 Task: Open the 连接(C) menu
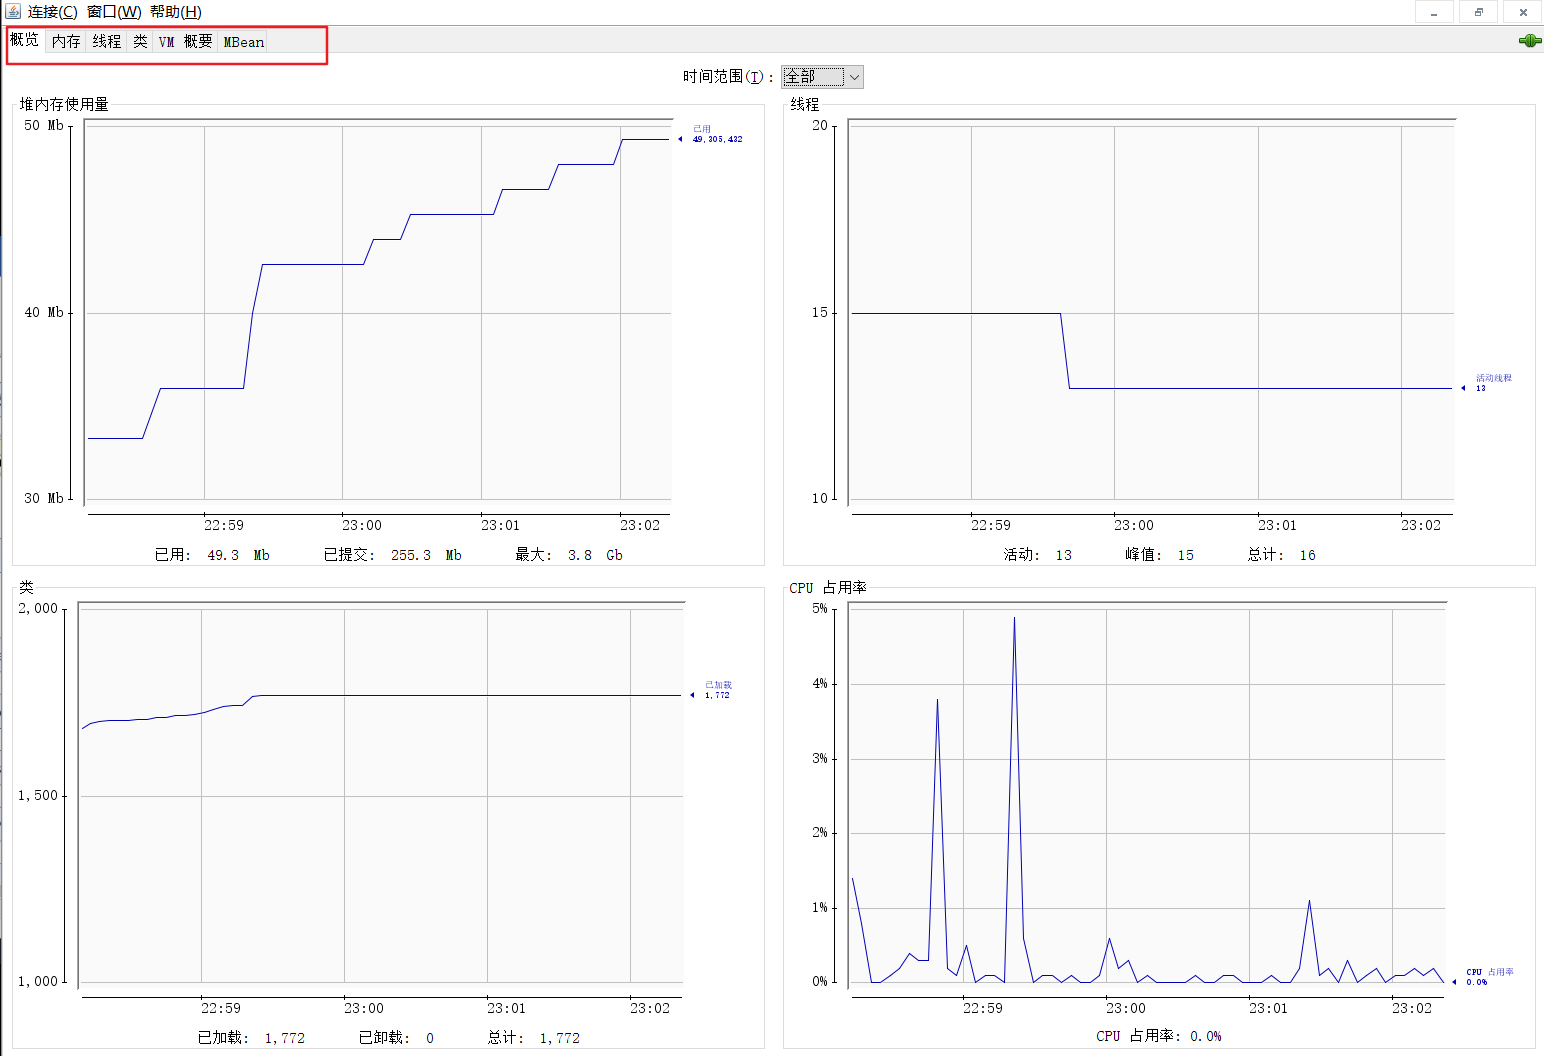pyautogui.click(x=52, y=12)
